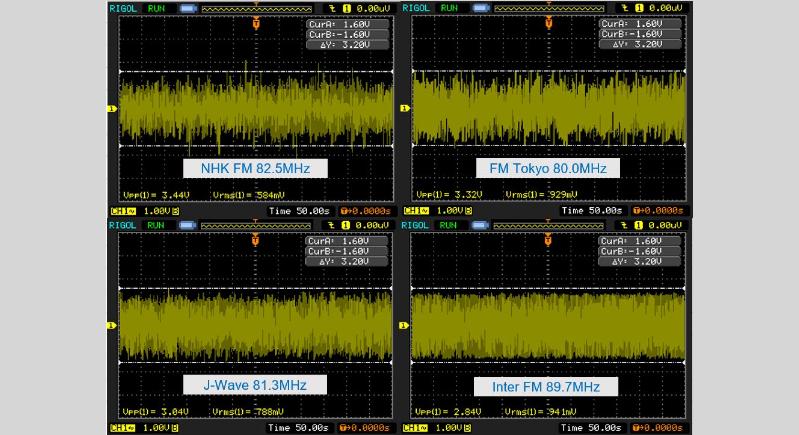This screenshot has height=435, width=799.
Task: Click the Vpp(1)= 3.04V measurement
Action: (x=155, y=412)
